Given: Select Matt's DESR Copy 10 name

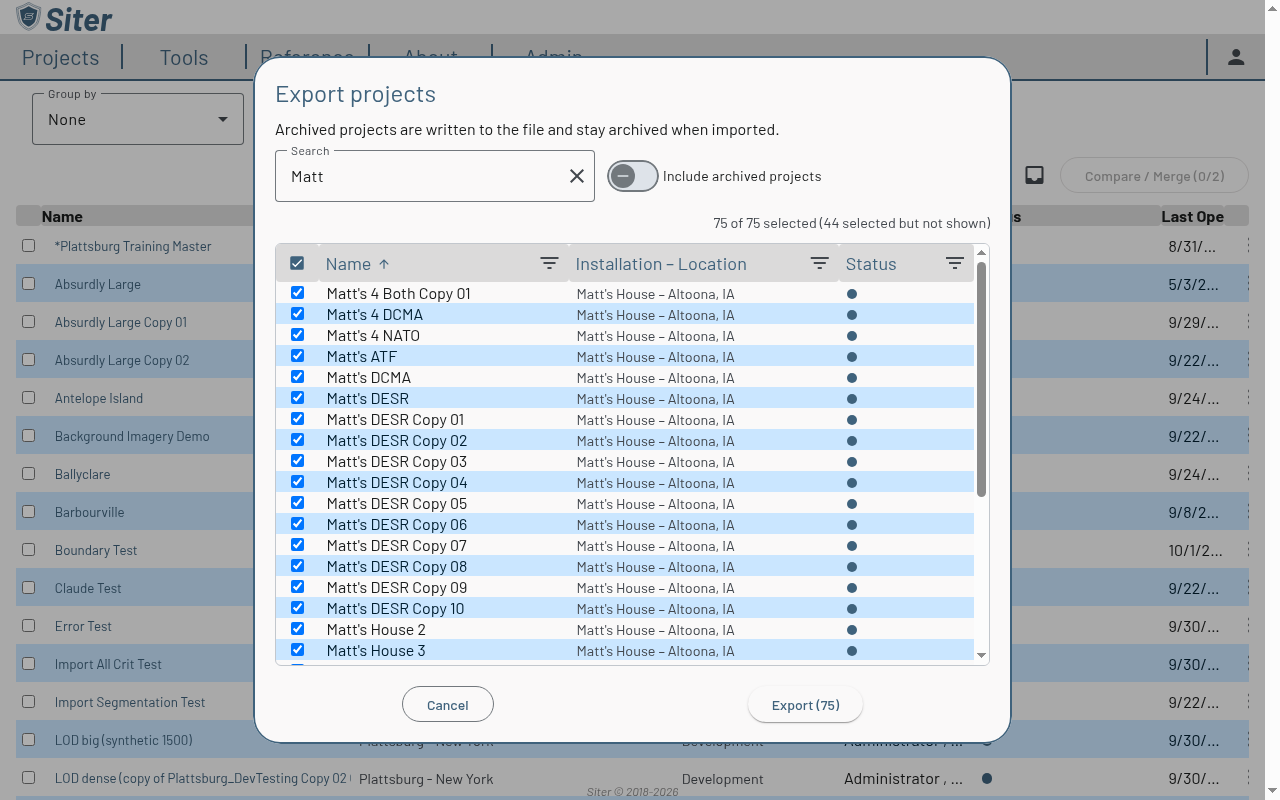Looking at the screenshot, I should pos(395,609).
